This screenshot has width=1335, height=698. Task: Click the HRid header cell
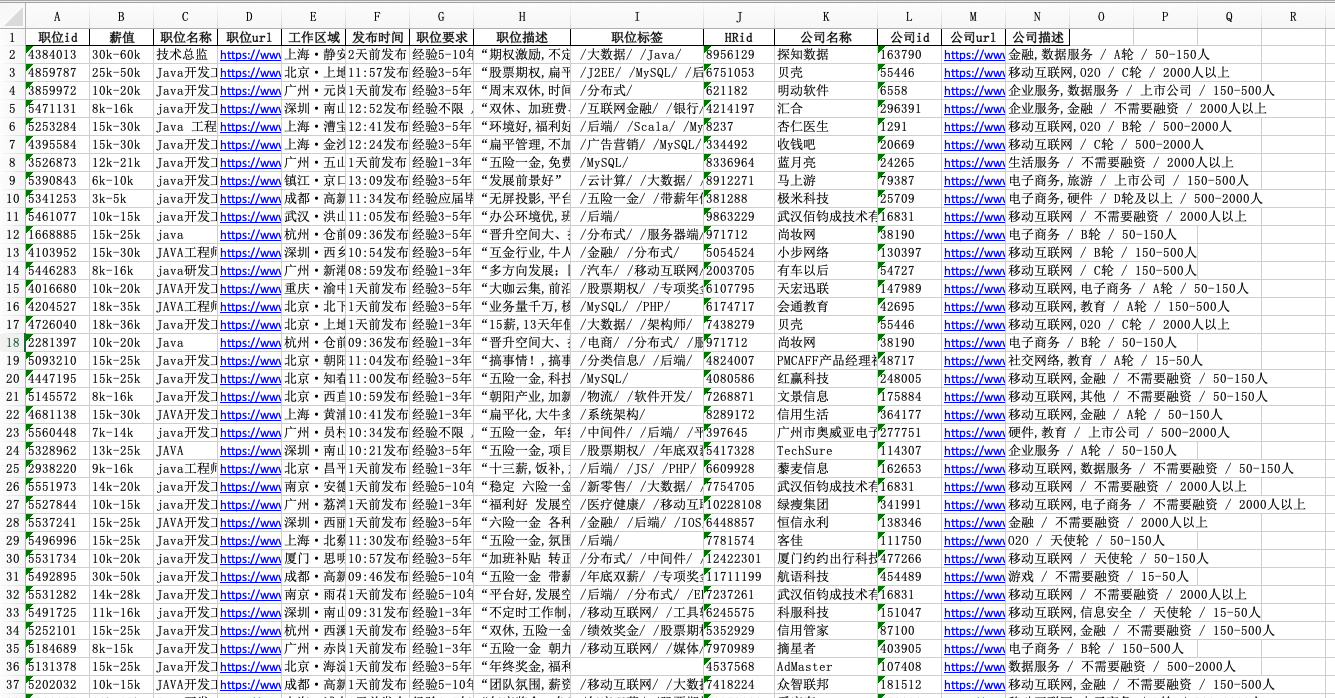point(739,37)
